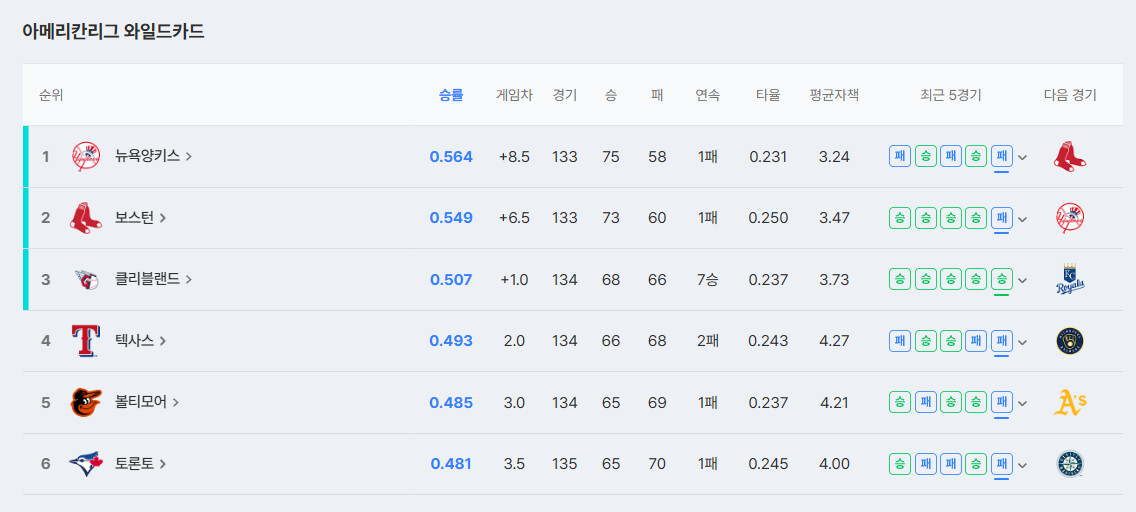The height and width of the screenshot is (512, 1136).
Task: Open Athletics next-game logo in Baltimore row
Action: click(1070, 403)
